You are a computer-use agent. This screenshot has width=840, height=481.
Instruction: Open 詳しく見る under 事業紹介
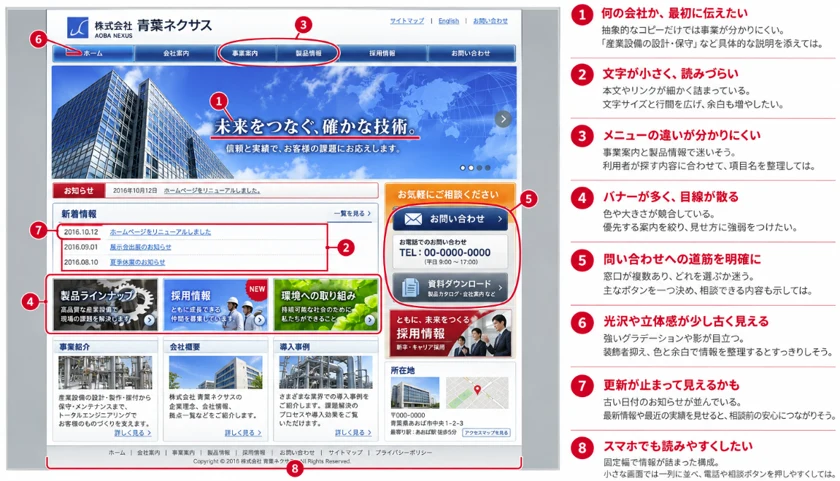(132, 433)
